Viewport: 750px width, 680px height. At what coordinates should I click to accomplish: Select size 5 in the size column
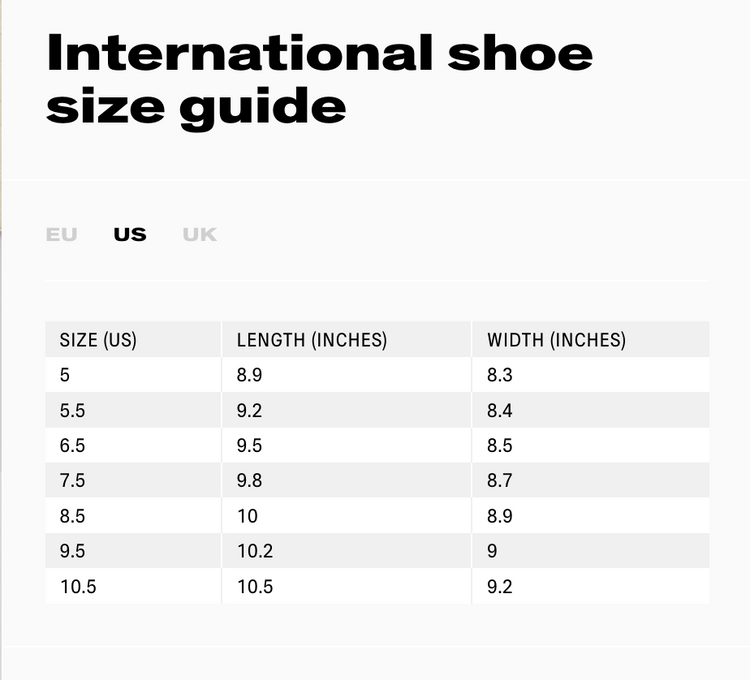pos(65,375)
